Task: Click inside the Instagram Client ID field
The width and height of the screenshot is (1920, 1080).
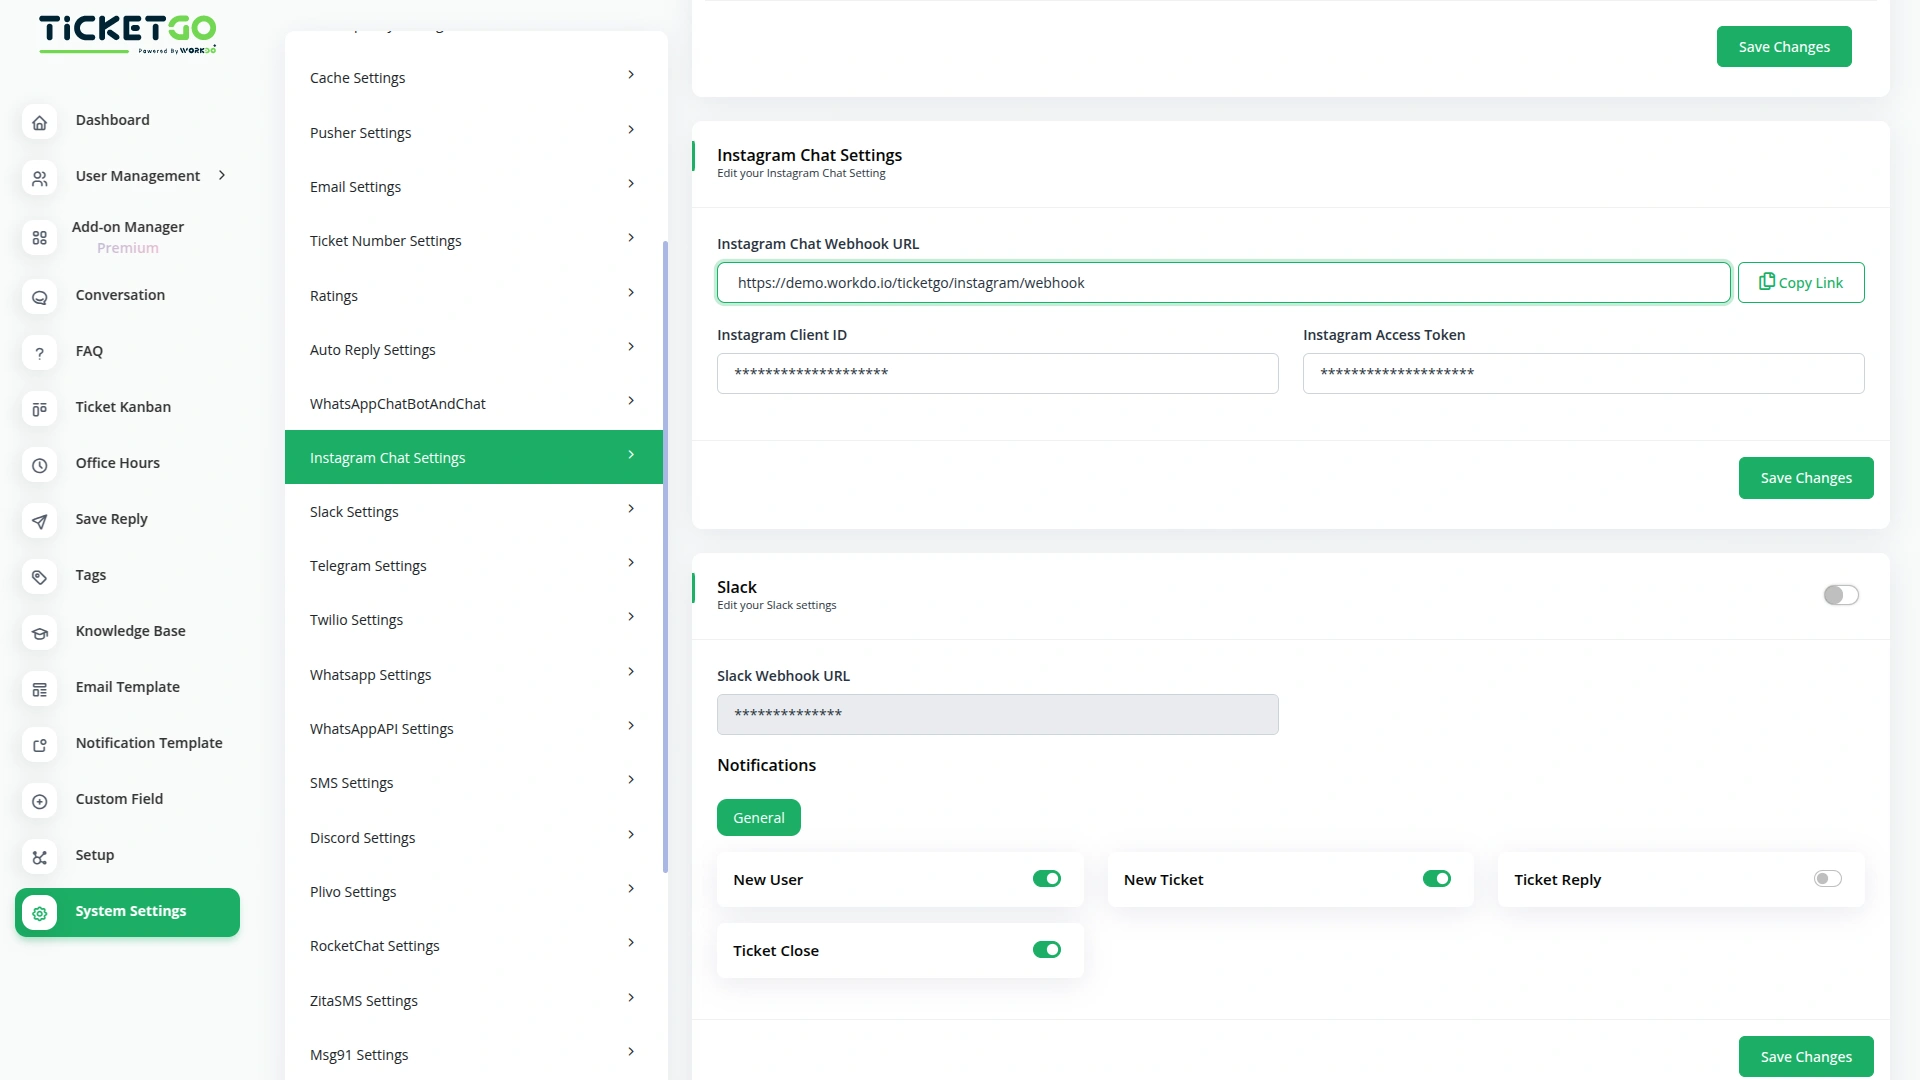Action: pyautogui.click(x=996, y=372)
